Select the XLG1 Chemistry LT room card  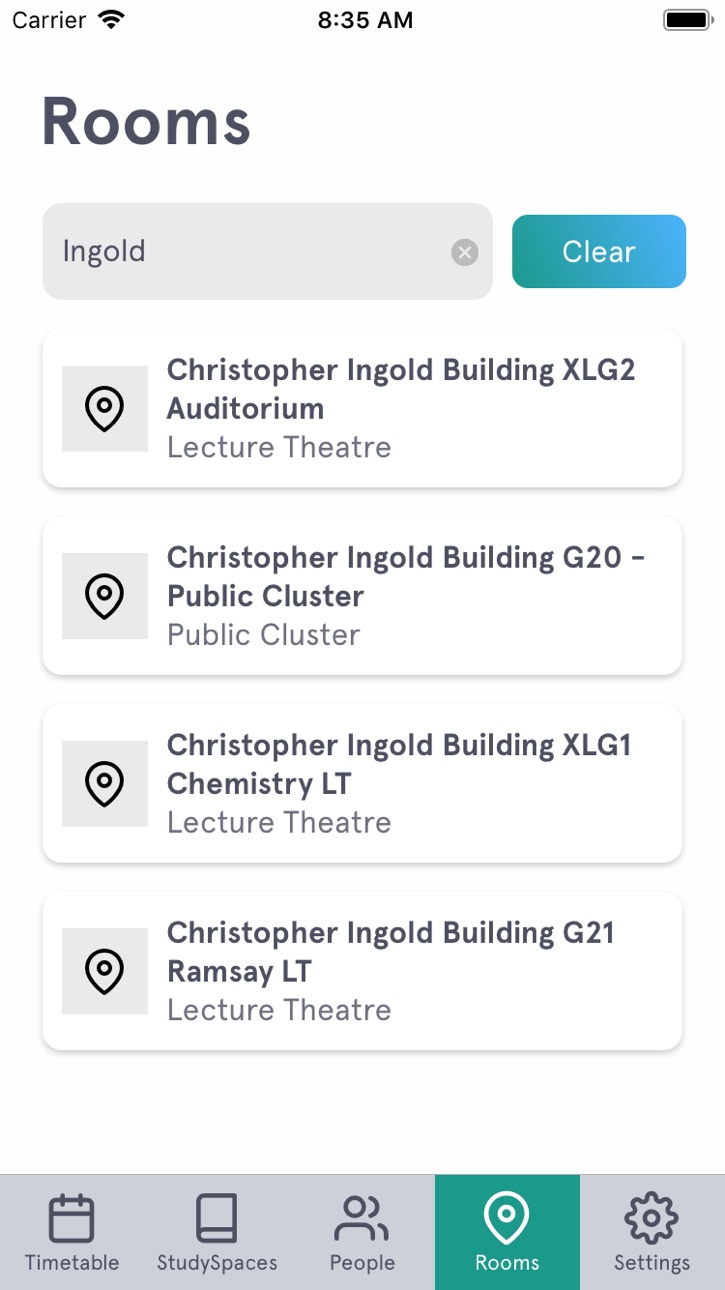(362, 783)
